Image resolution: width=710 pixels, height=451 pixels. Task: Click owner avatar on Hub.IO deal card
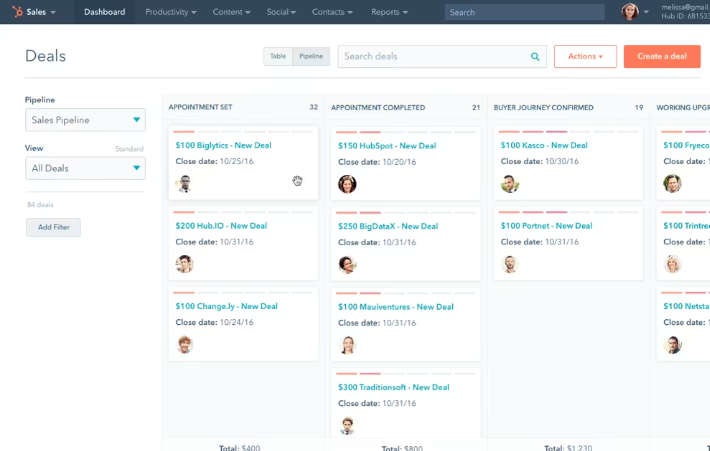[x=184, y=264]
